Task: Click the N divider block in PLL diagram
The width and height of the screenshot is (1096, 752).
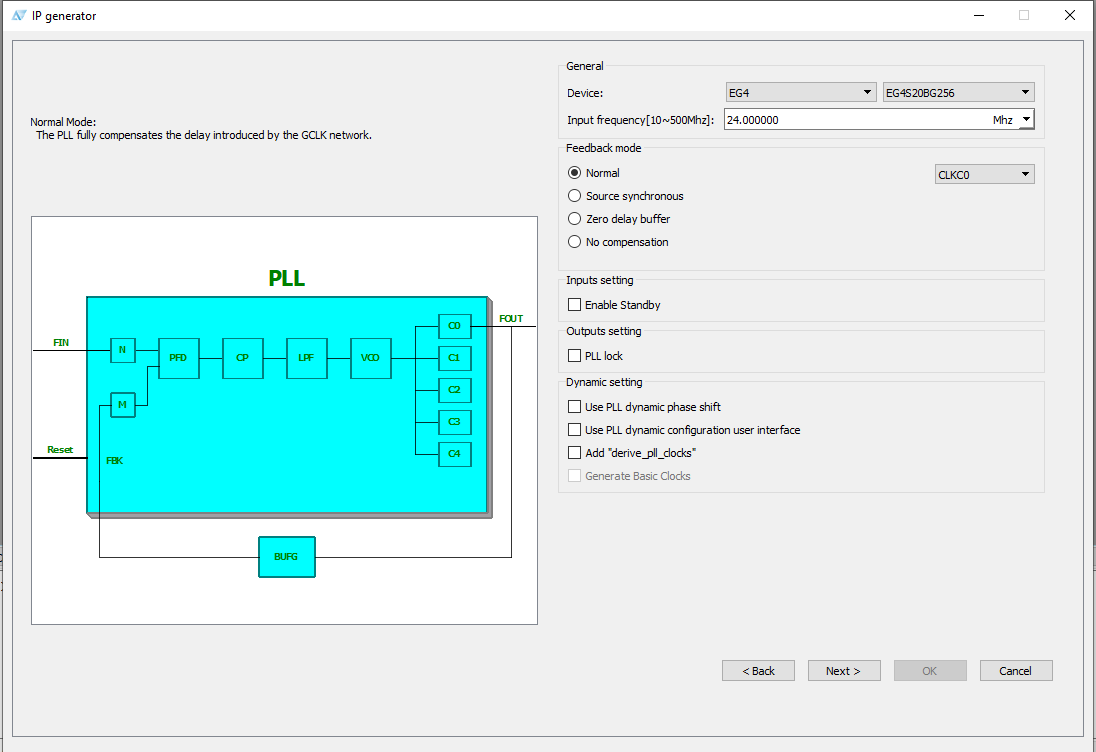Action: coord(122,350)
